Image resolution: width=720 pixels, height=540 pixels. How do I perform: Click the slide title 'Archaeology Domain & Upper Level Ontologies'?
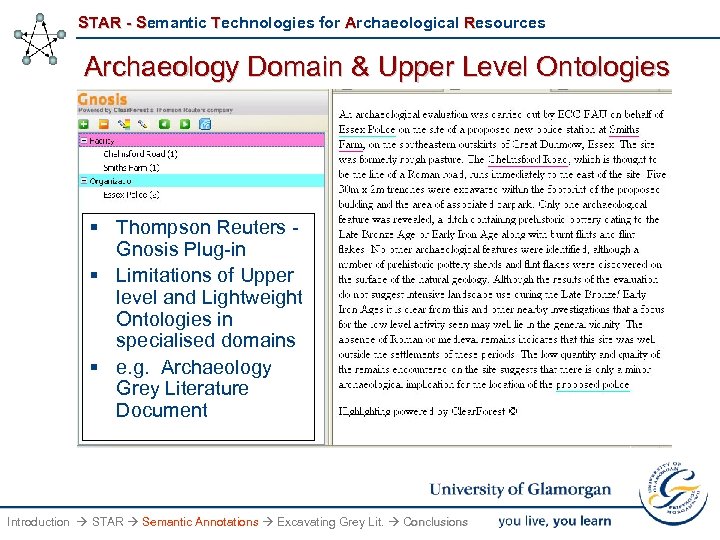click(x=377, y=67)
